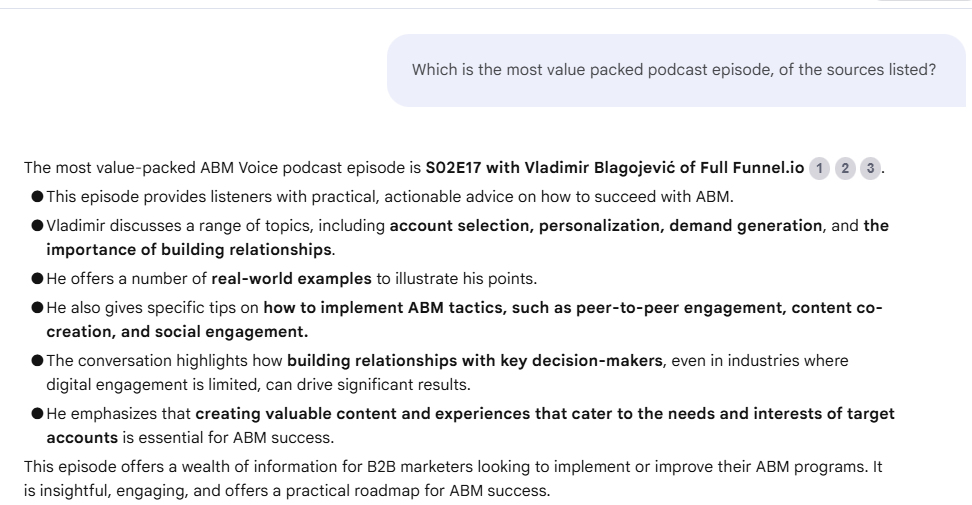Click the user question message bubble
Image resolution: width=972 pixels, height=505 pixels.
pos(675,69)
